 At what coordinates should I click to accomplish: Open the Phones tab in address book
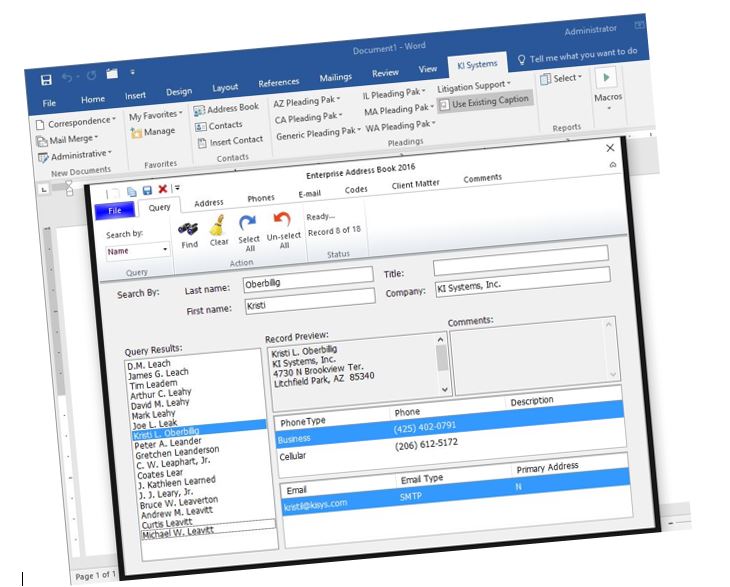coord(261,198)
